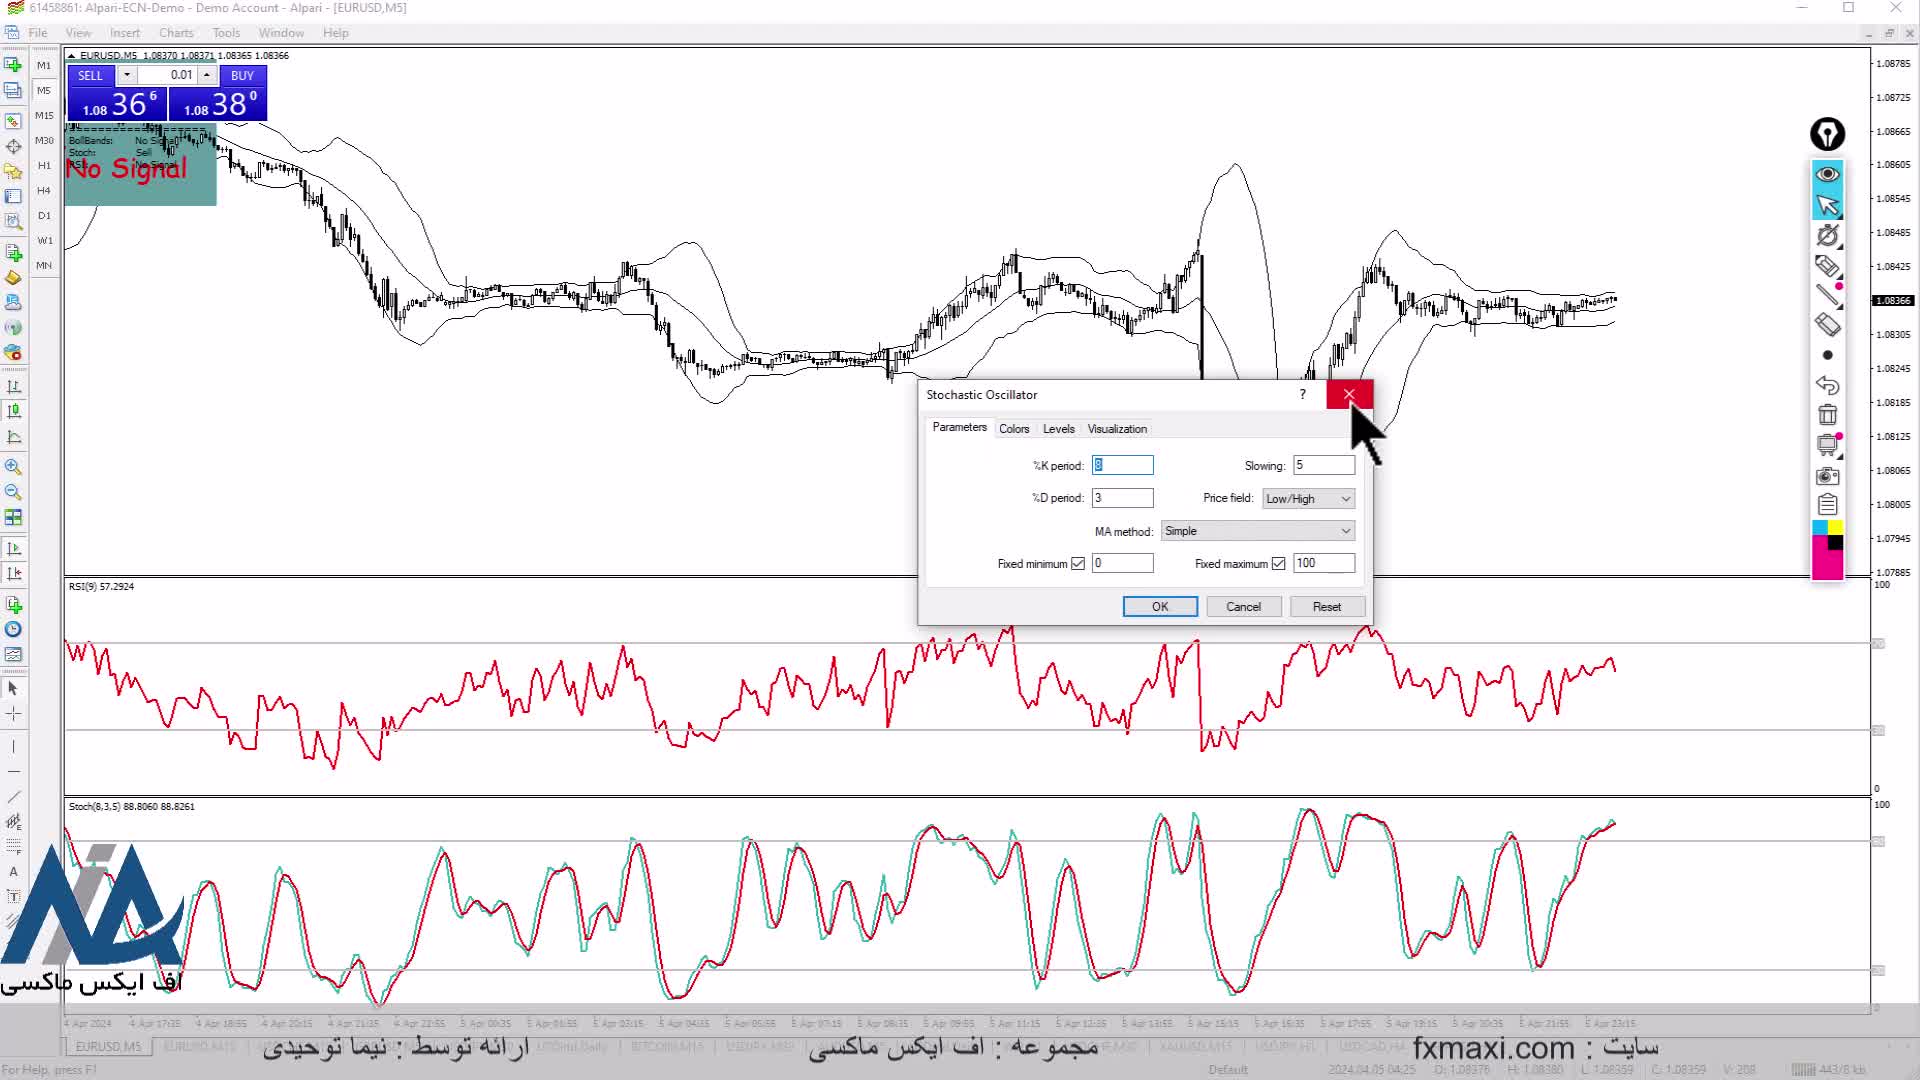
Task: Click the new chart plus icon
Action: [13, 65]
